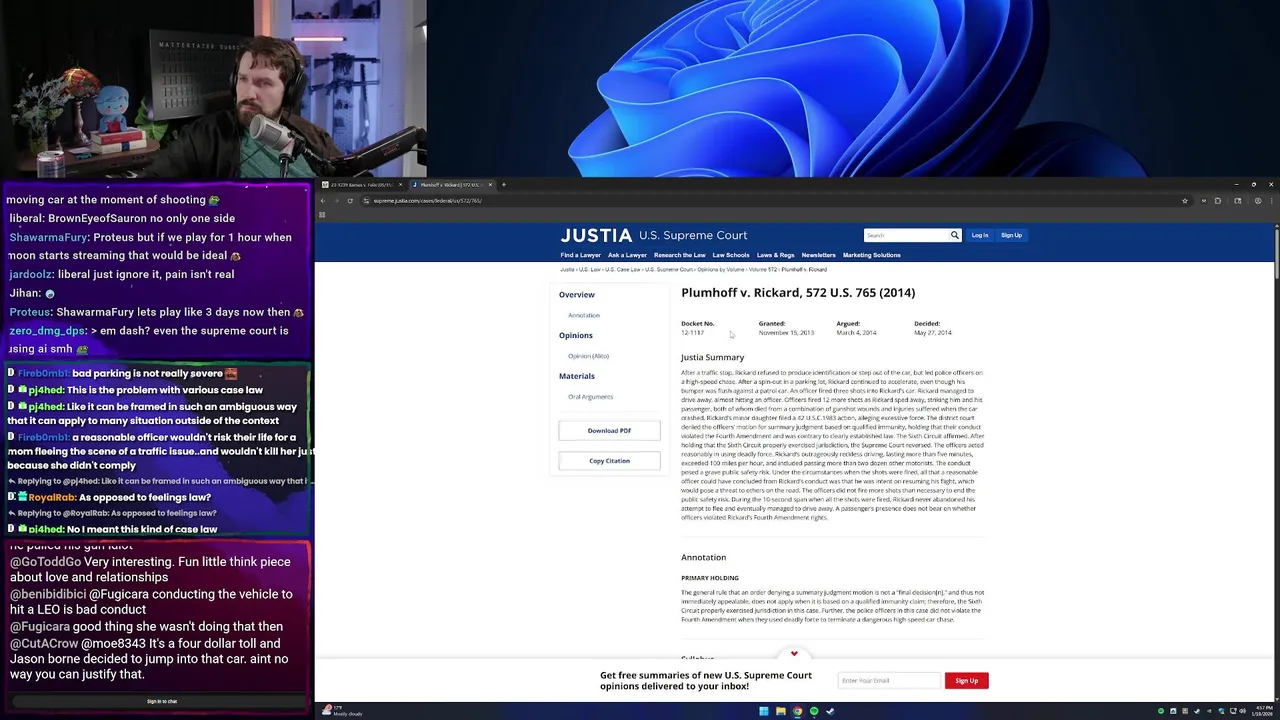Click the U.S. Case Law breadcrumb
The height and width of the screenshot is (720, 1280).
(x=623, y=270)
